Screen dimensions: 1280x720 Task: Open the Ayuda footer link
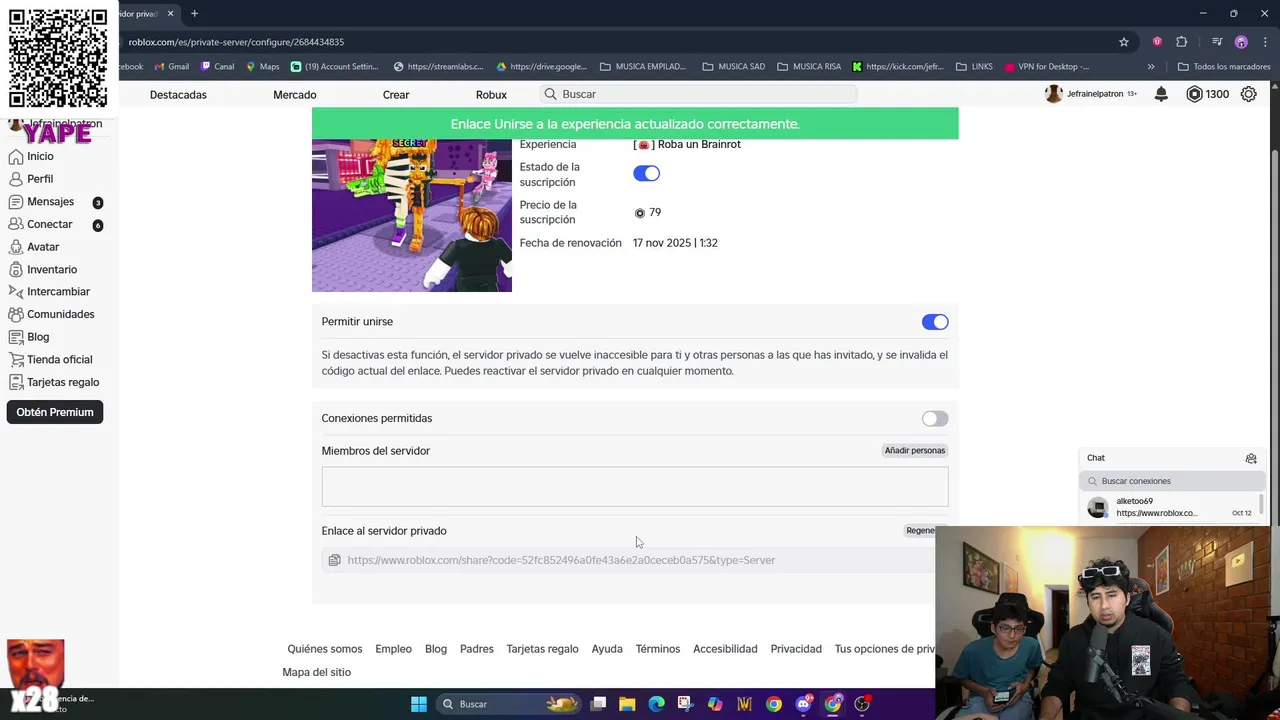coord(607,649)
